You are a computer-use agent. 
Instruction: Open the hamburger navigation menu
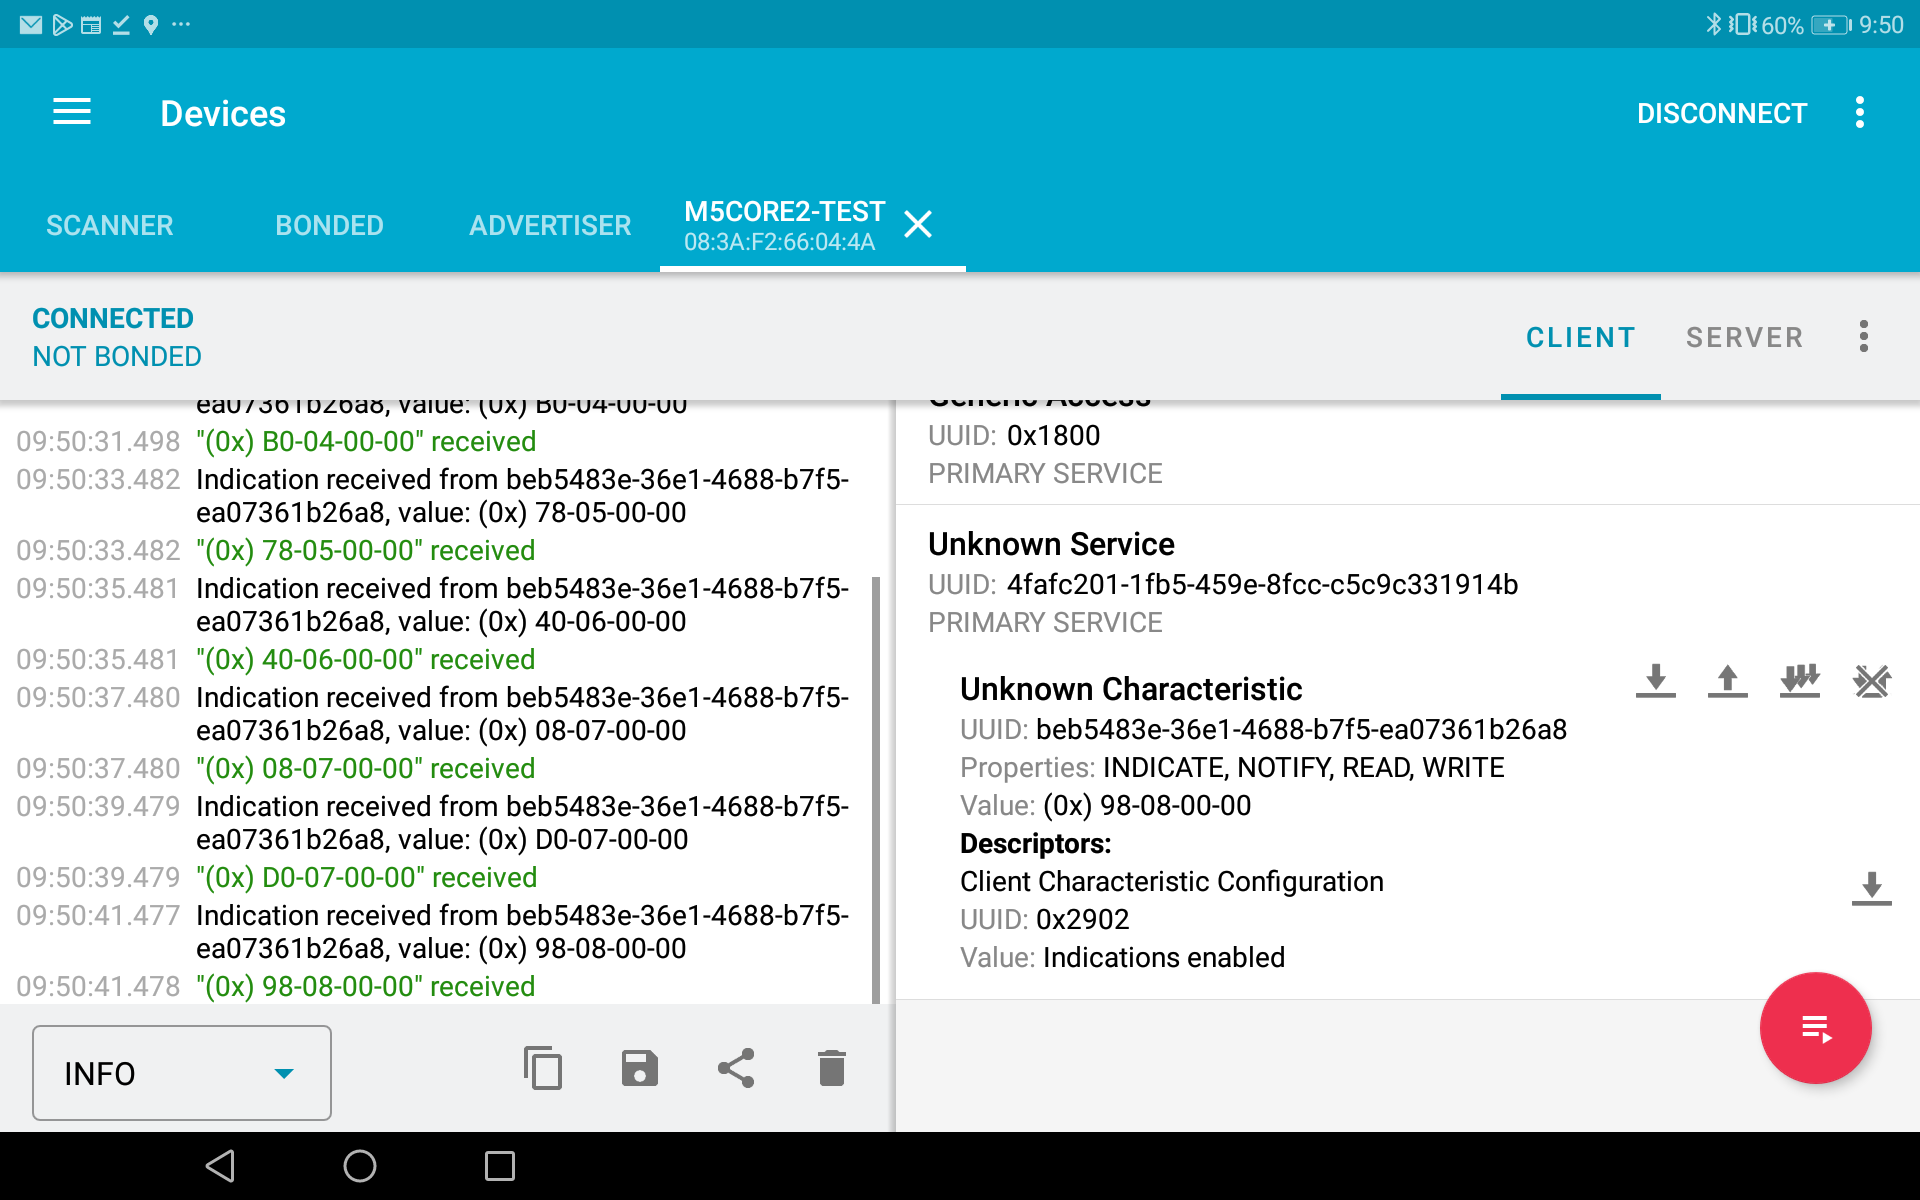pyautogui.click(x=72, y=112)
